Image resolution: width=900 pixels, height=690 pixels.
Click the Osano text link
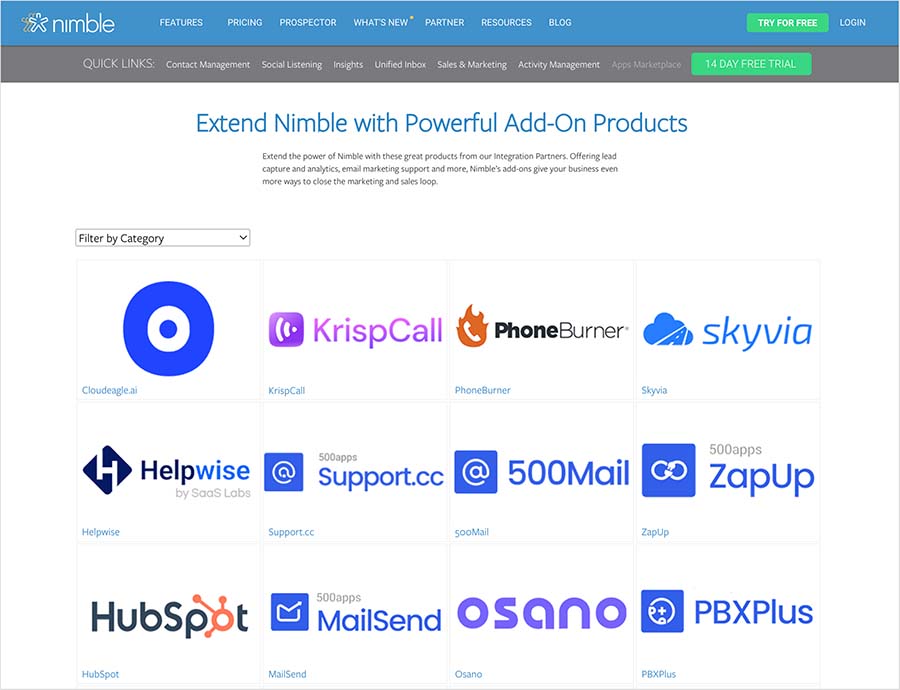point(468,674)
